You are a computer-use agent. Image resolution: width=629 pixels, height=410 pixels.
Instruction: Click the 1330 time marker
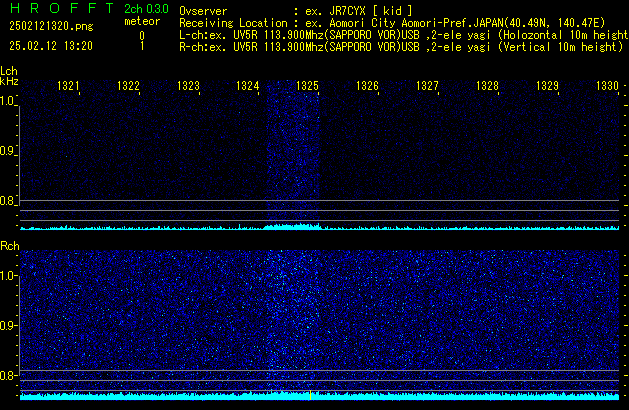pos(607,86)
